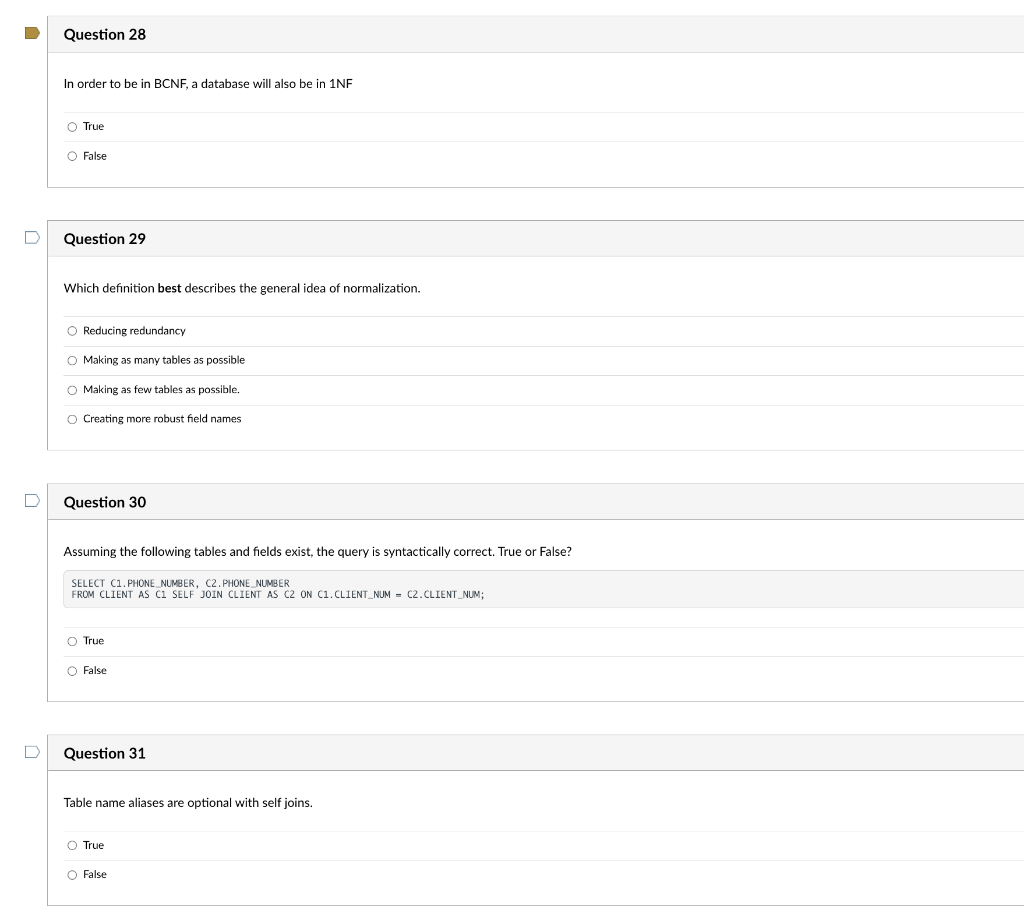
Task: Unflag Question 28 using the filled flag icon
Action: tap(32, 33)
